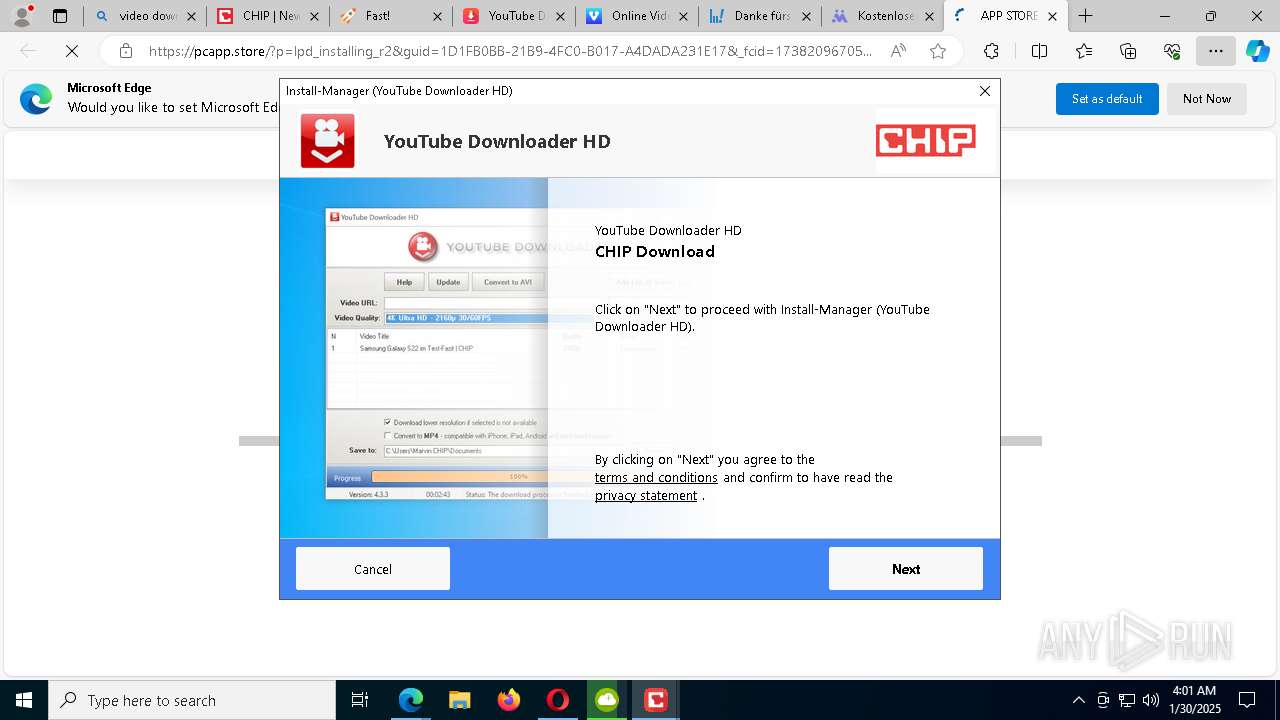Launch Opera from the taskbar

(x=558, y=700)
